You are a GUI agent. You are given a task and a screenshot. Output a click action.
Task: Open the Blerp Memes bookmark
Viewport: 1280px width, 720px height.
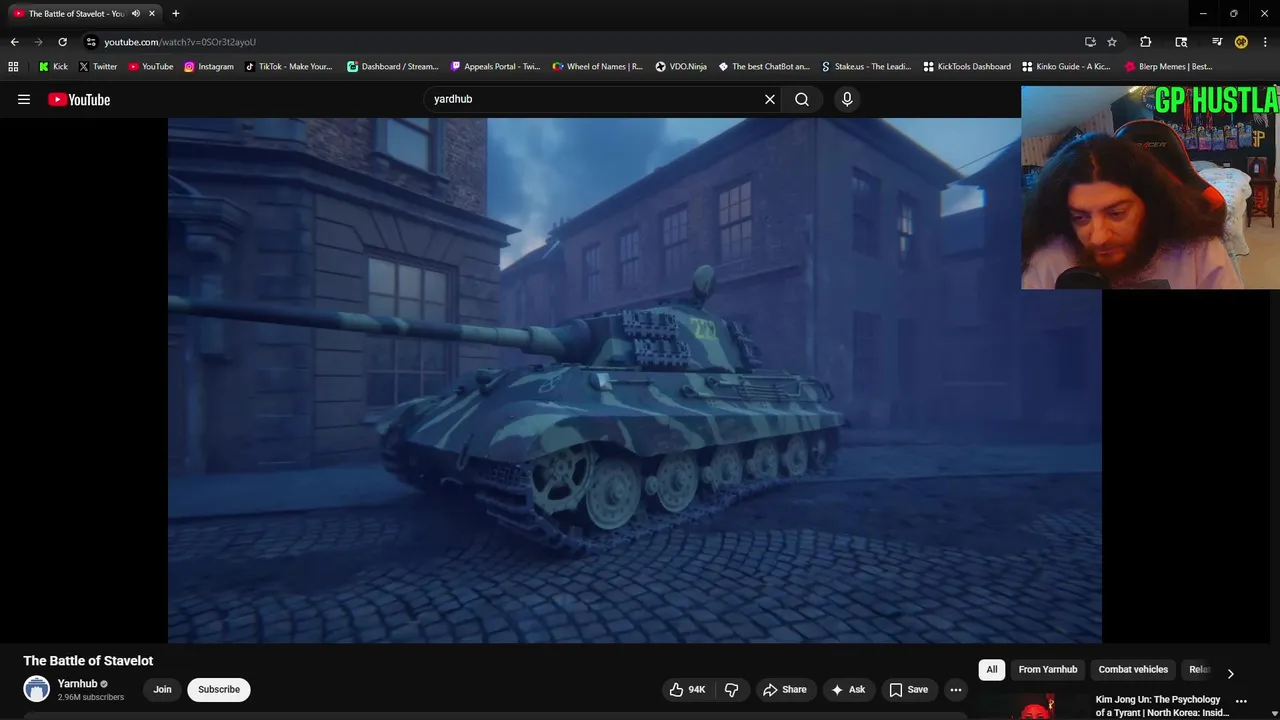(x=1169, y=67)
